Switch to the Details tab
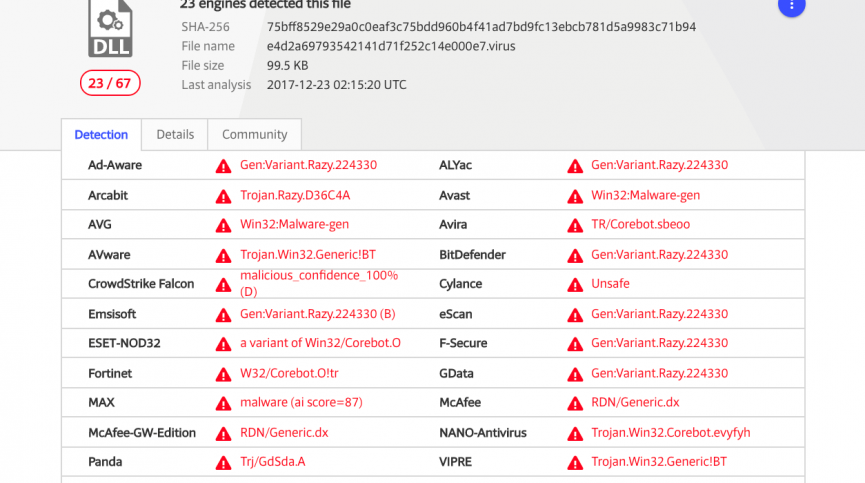Screen dimensions: 865x483 click(x=175, y=135)
